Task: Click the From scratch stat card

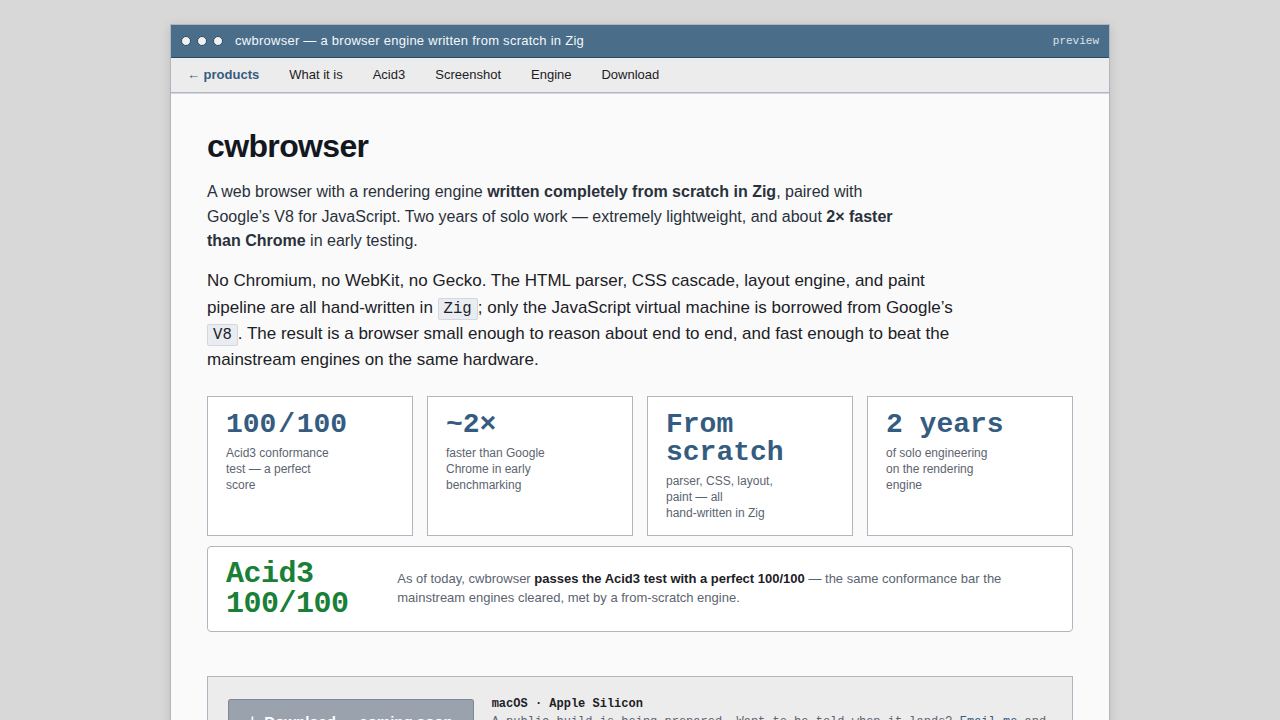Action: pyautogui.click(x=750, y=466)
